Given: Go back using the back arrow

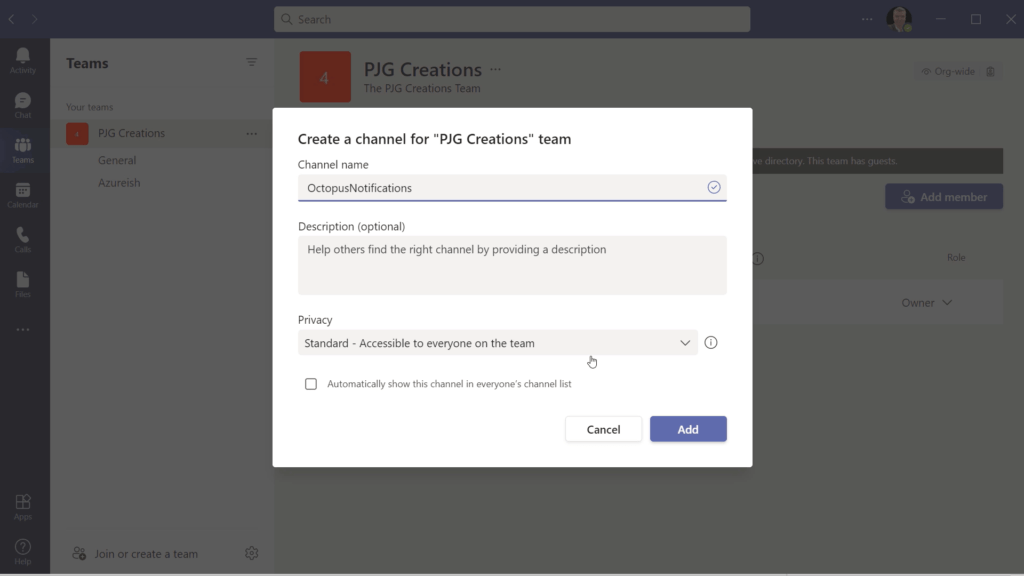Looking at the screenshot, I should click(x=12, y=20).
